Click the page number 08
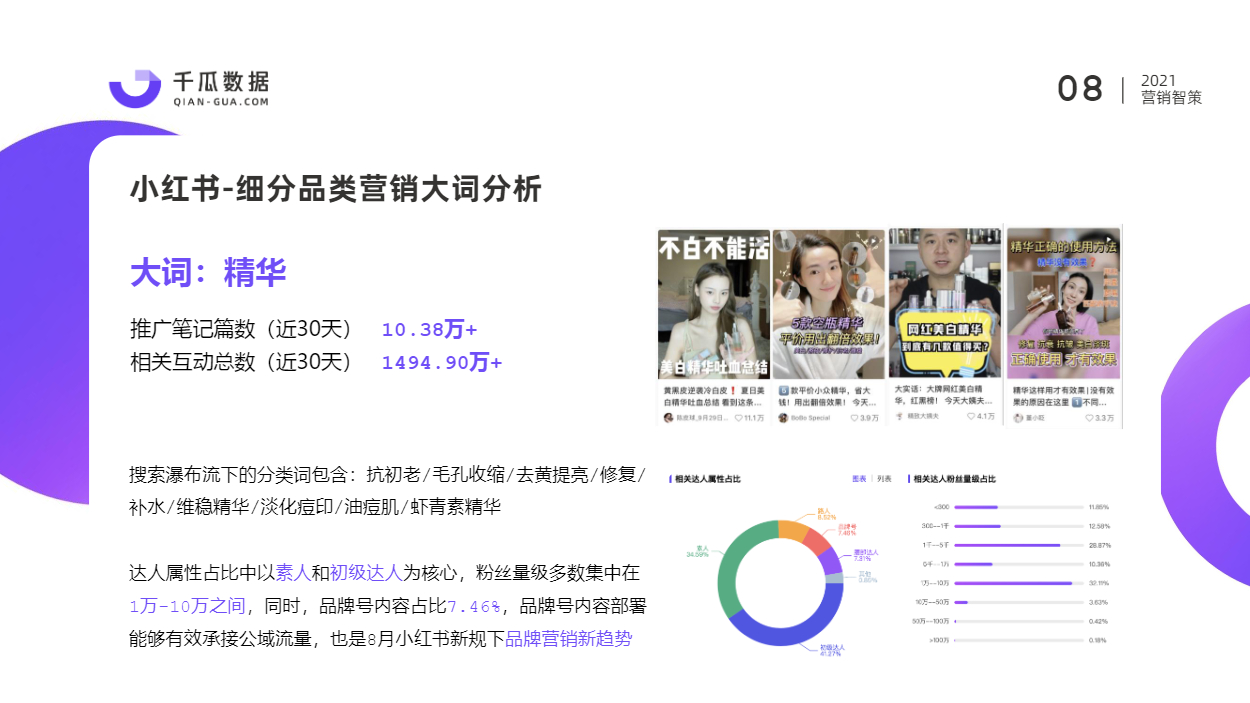 coord(1080,89)
